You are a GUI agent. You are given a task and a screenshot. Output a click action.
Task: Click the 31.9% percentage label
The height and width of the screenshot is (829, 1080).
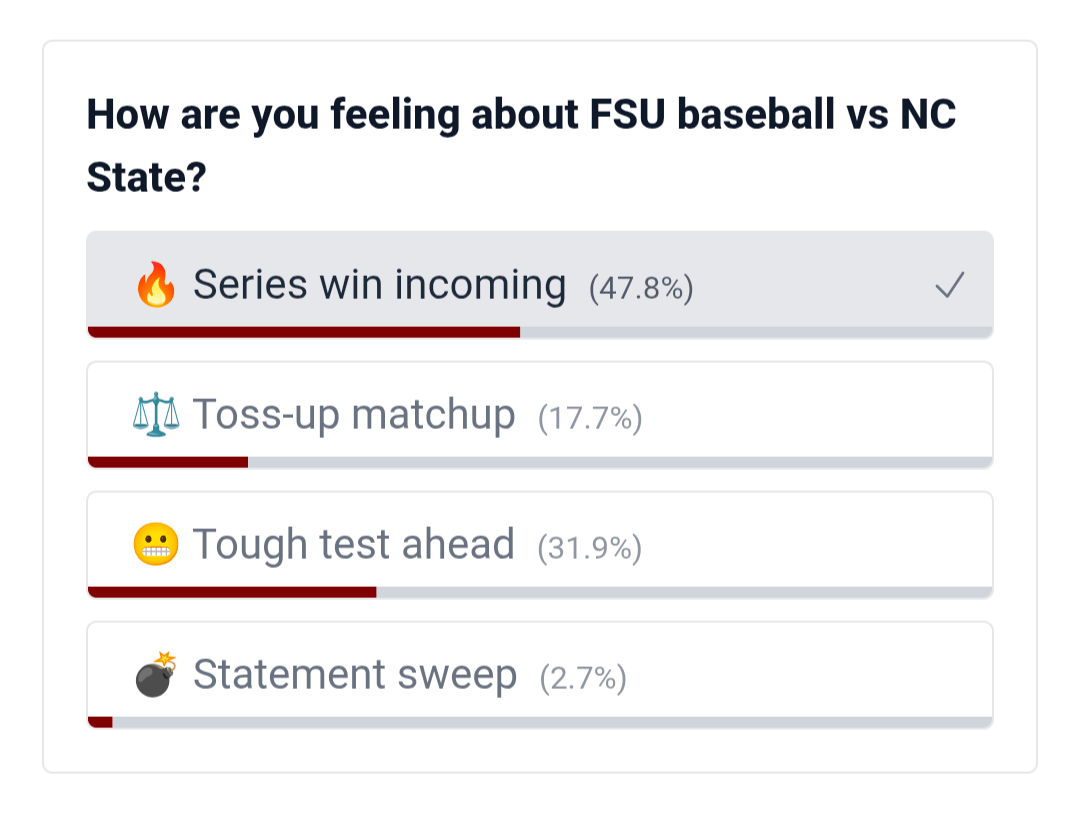[589, 548]
